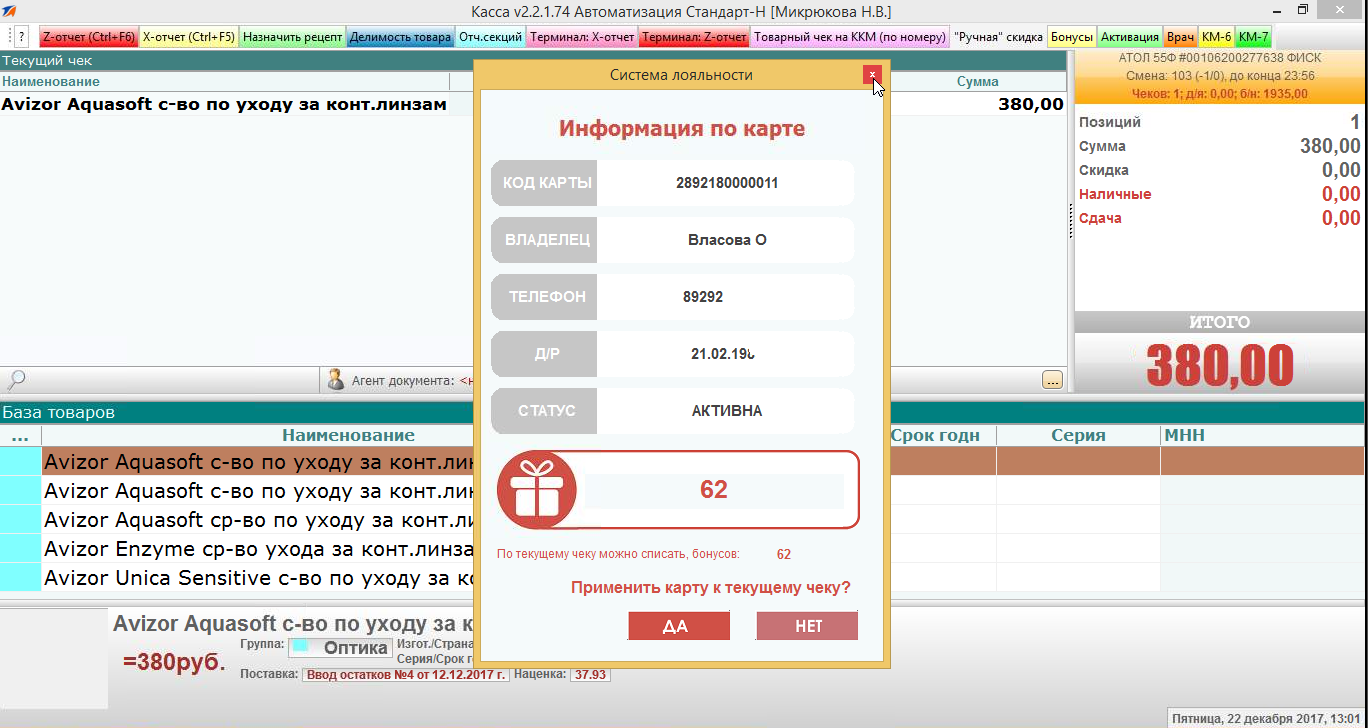Open Назначить рецепт from the toolbar
Screen dimensions: 1368x728
pos(292,37)
